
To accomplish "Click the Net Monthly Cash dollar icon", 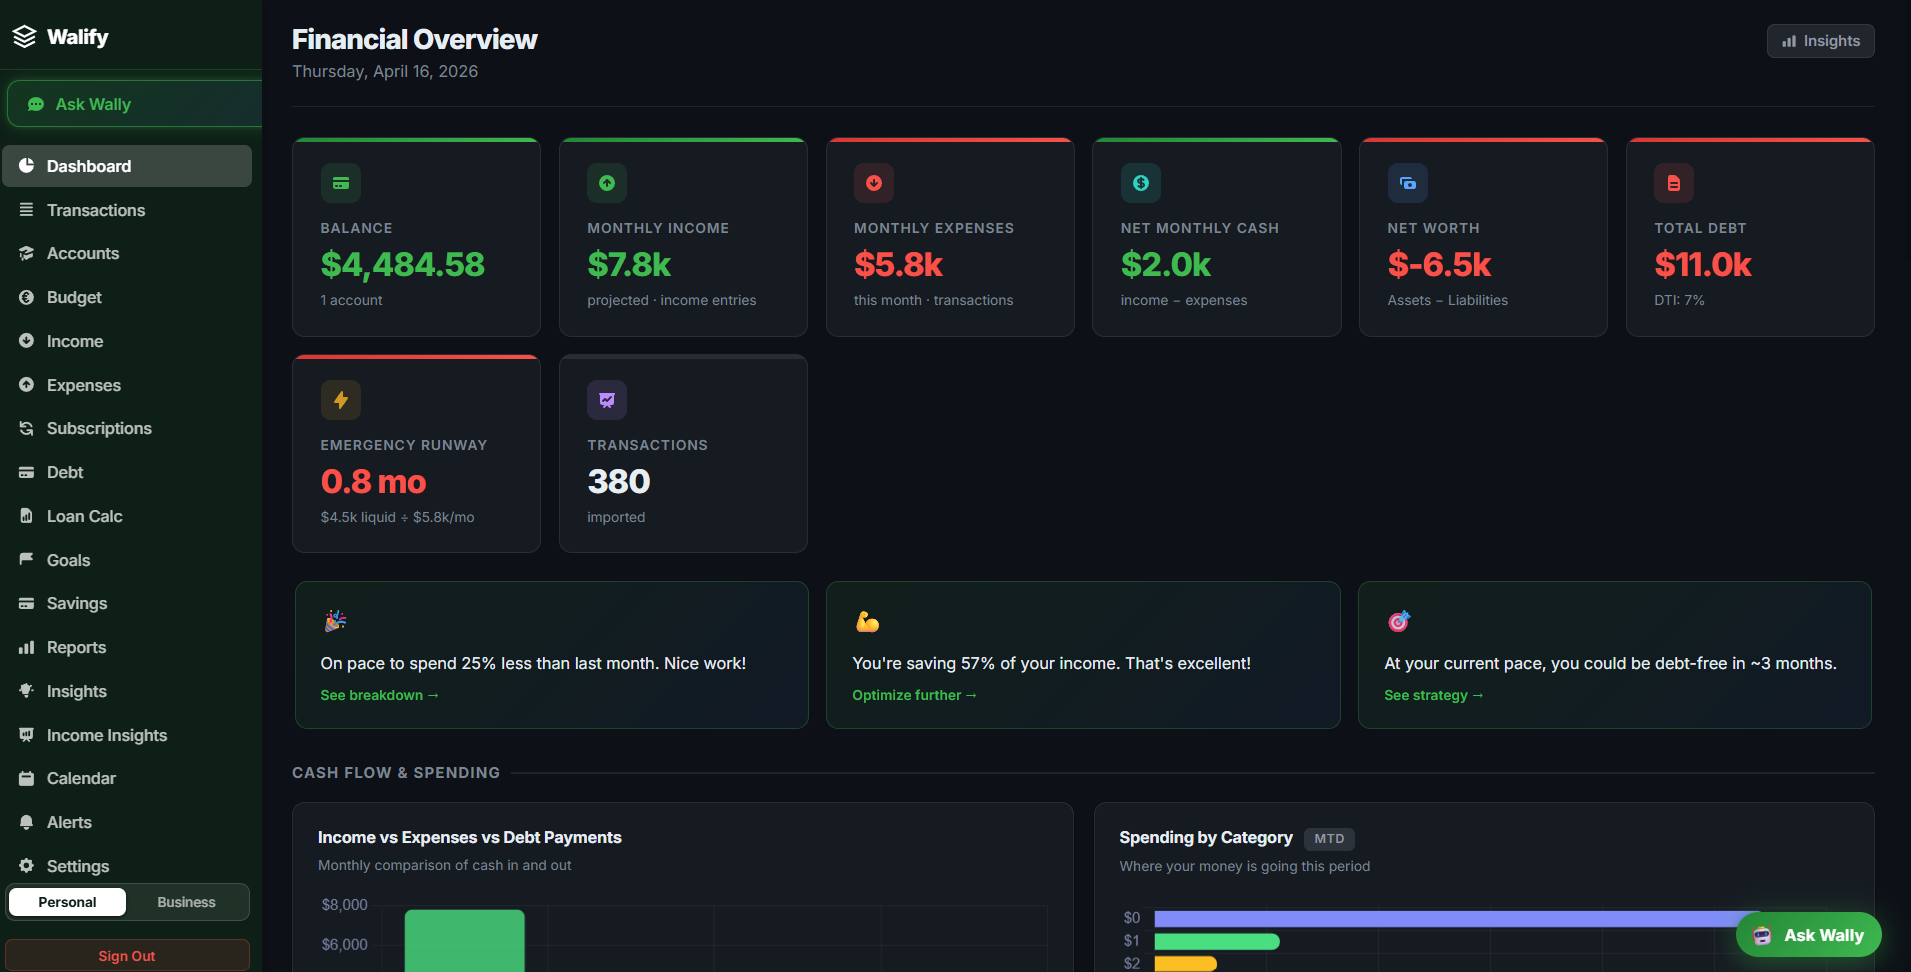I will pyautogui.click(x=1141, y=183).
